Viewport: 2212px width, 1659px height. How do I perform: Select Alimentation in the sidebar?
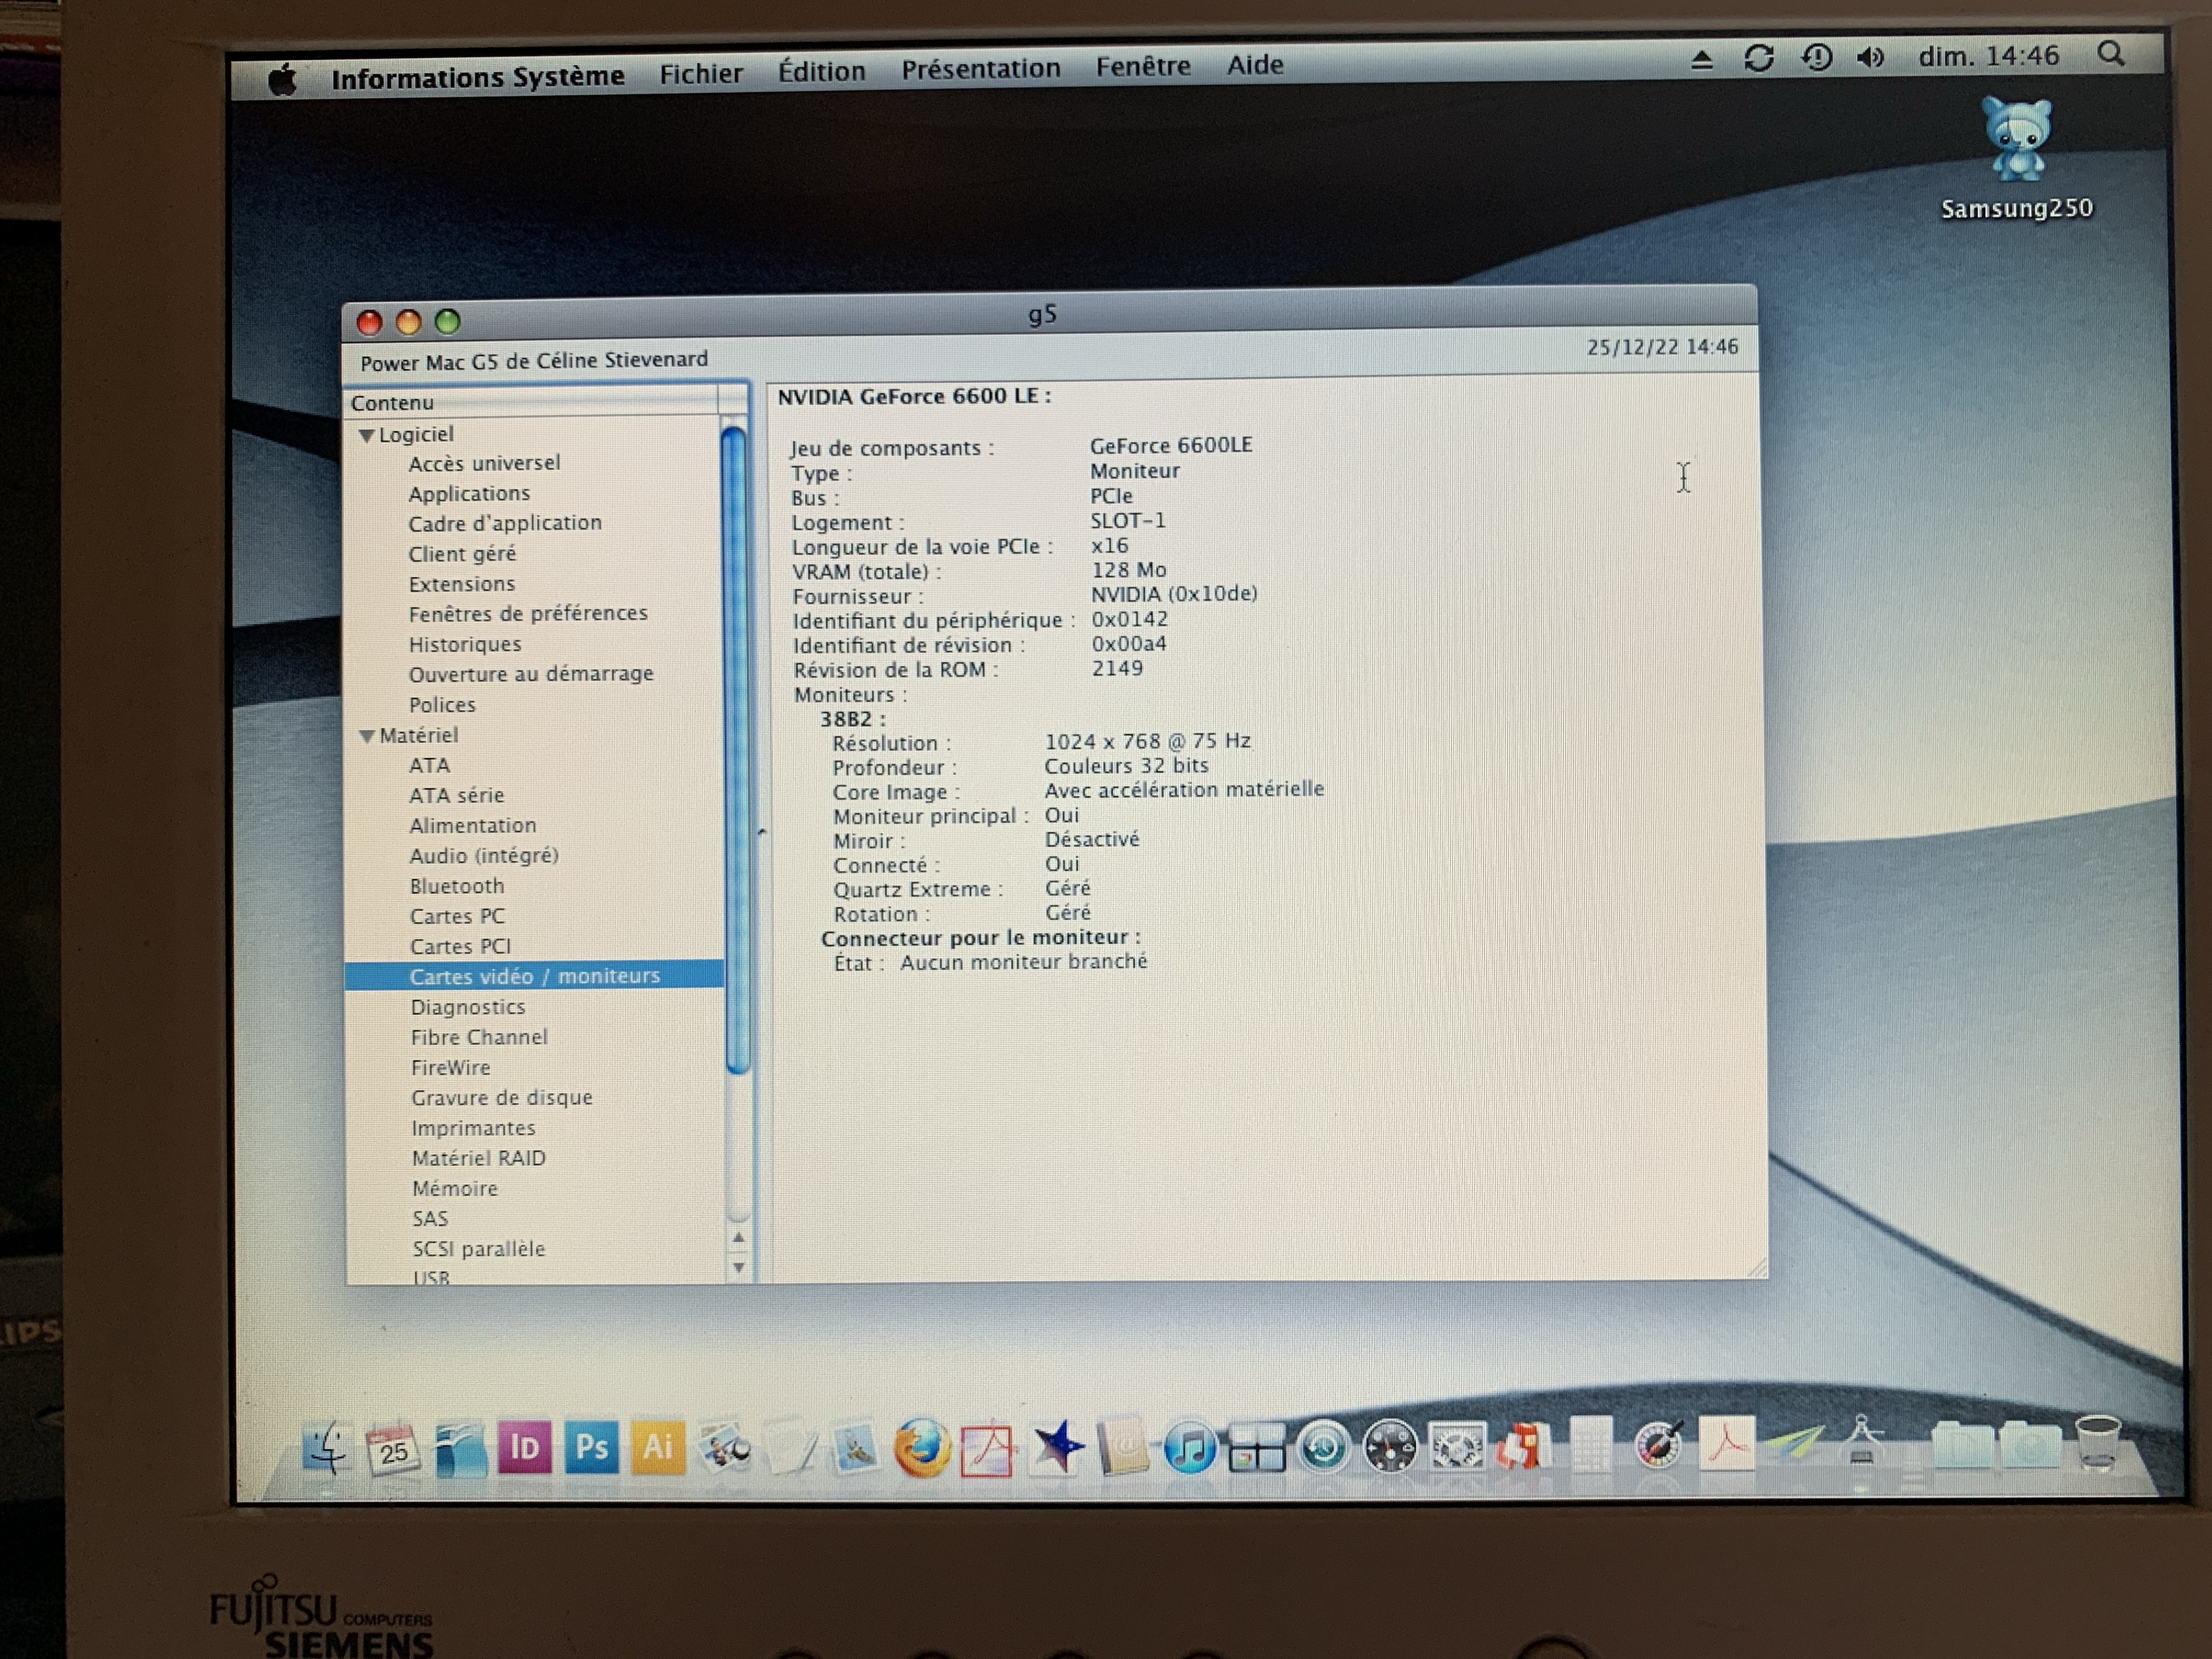coord(473,825)
